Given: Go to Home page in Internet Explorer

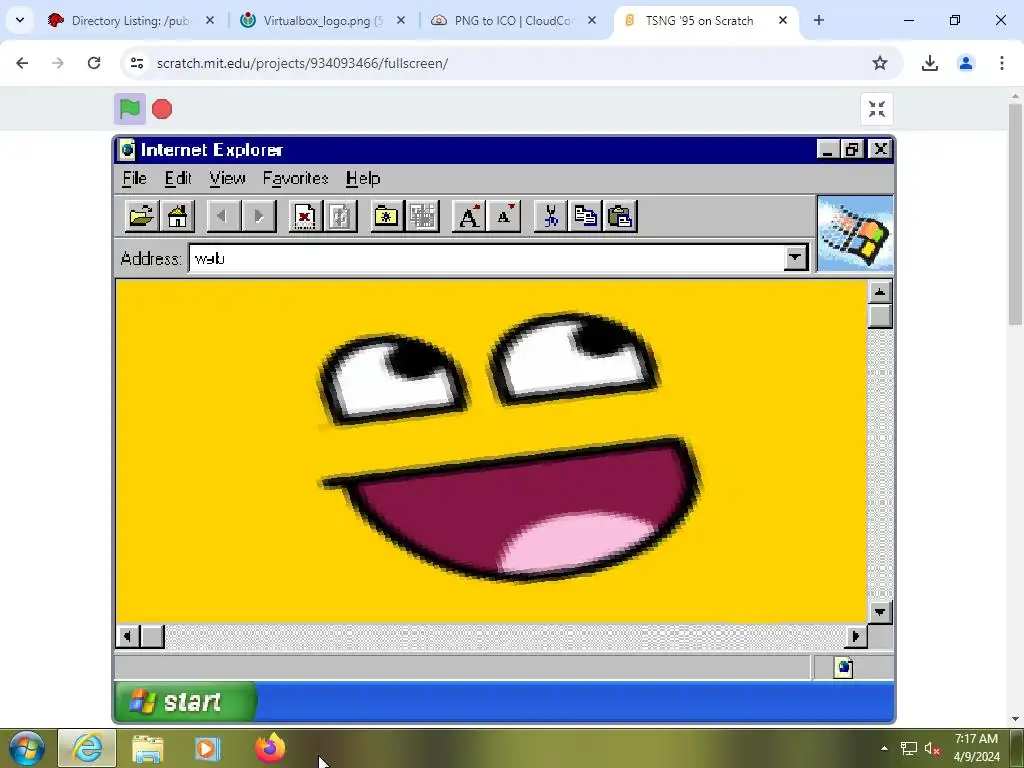Looking at the screenshot, I should click(x=177, y=216).
